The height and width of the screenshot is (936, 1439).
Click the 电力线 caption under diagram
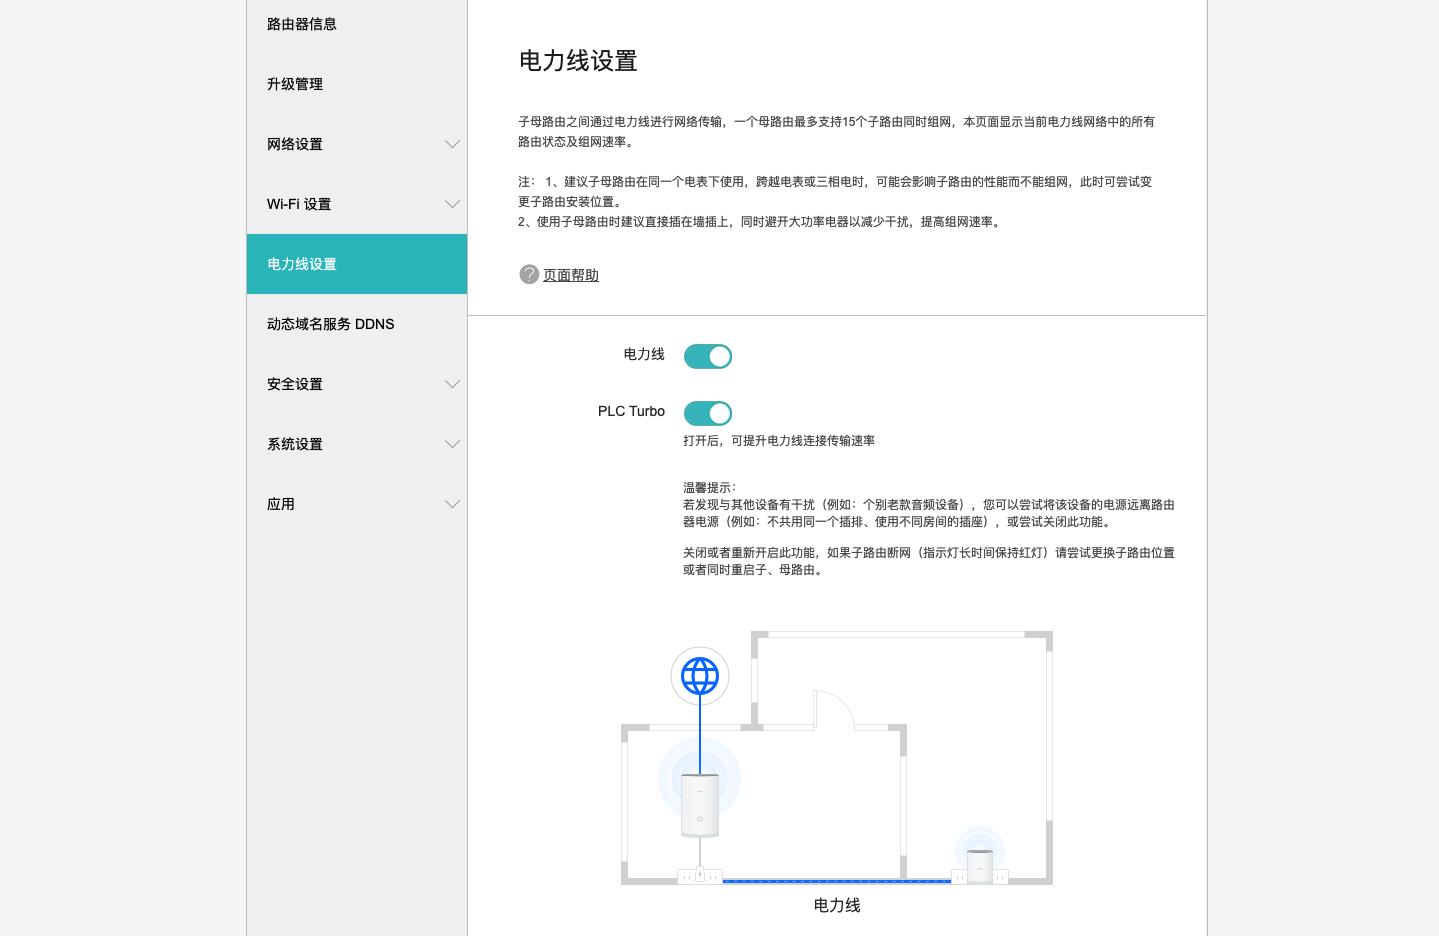(x=836, y=905)
